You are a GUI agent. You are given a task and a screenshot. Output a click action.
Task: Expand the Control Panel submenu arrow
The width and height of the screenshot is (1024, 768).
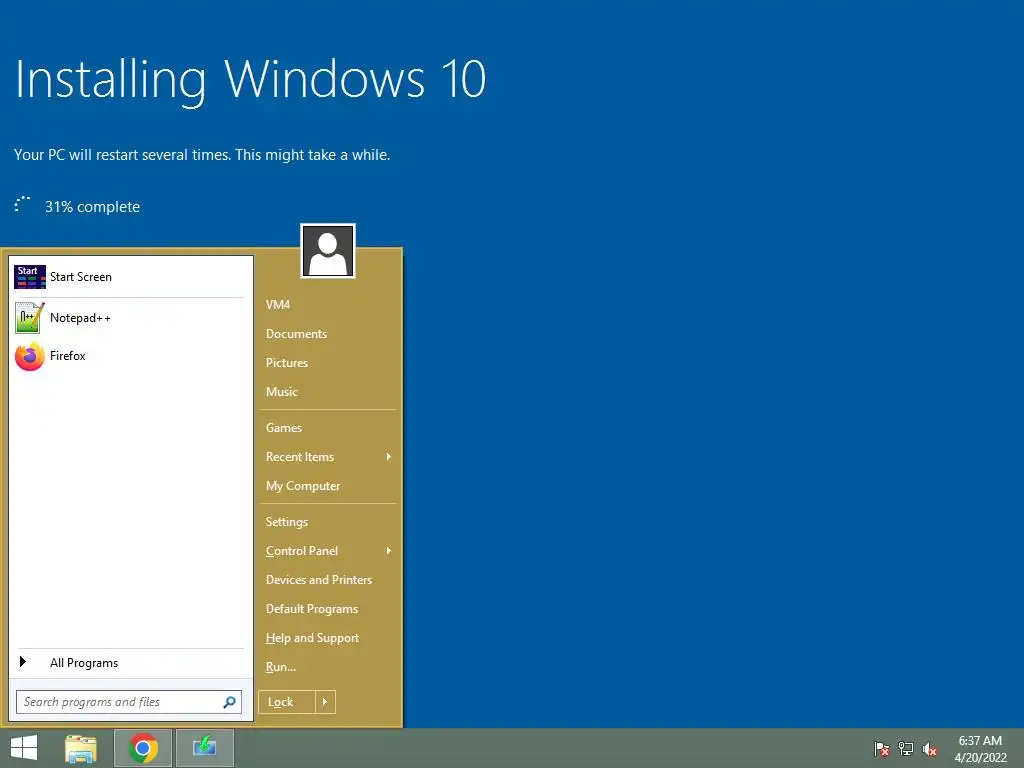click(389, 551)
